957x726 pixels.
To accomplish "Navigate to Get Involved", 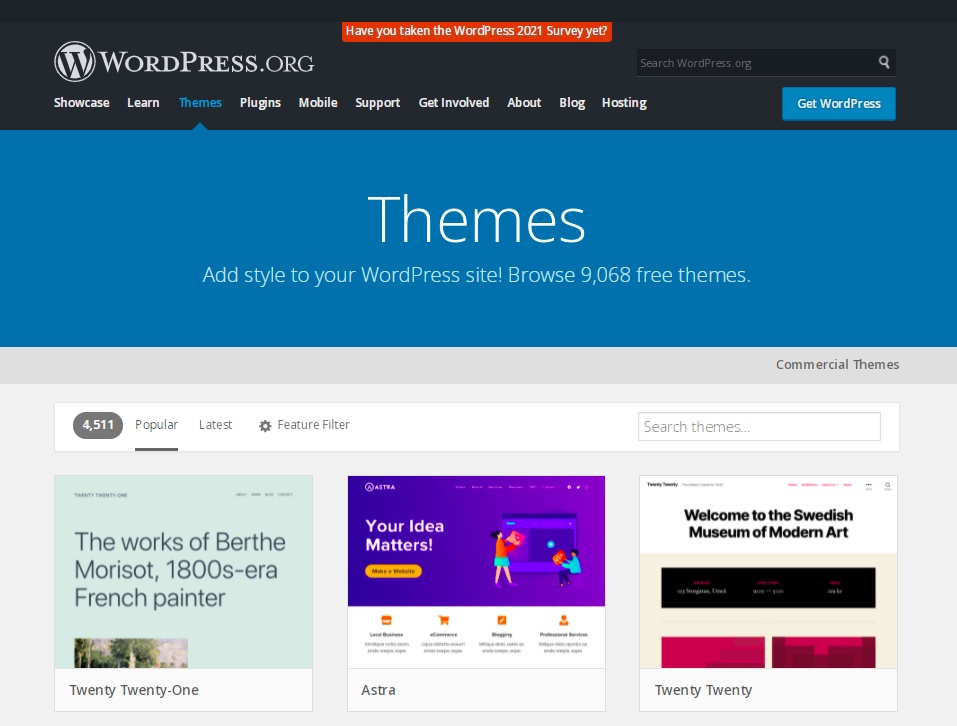I will [x=454, y=103].
